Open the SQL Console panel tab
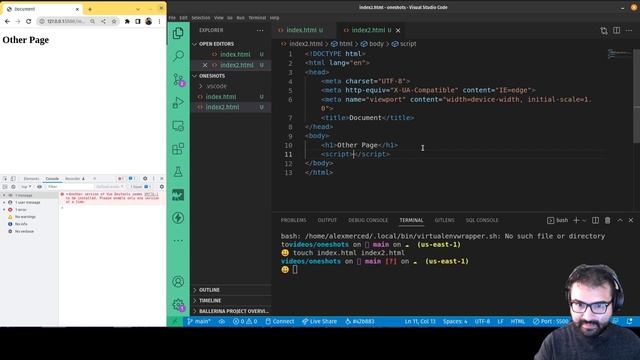The width and height of the screenshot is (640, 360). point(482,220)
